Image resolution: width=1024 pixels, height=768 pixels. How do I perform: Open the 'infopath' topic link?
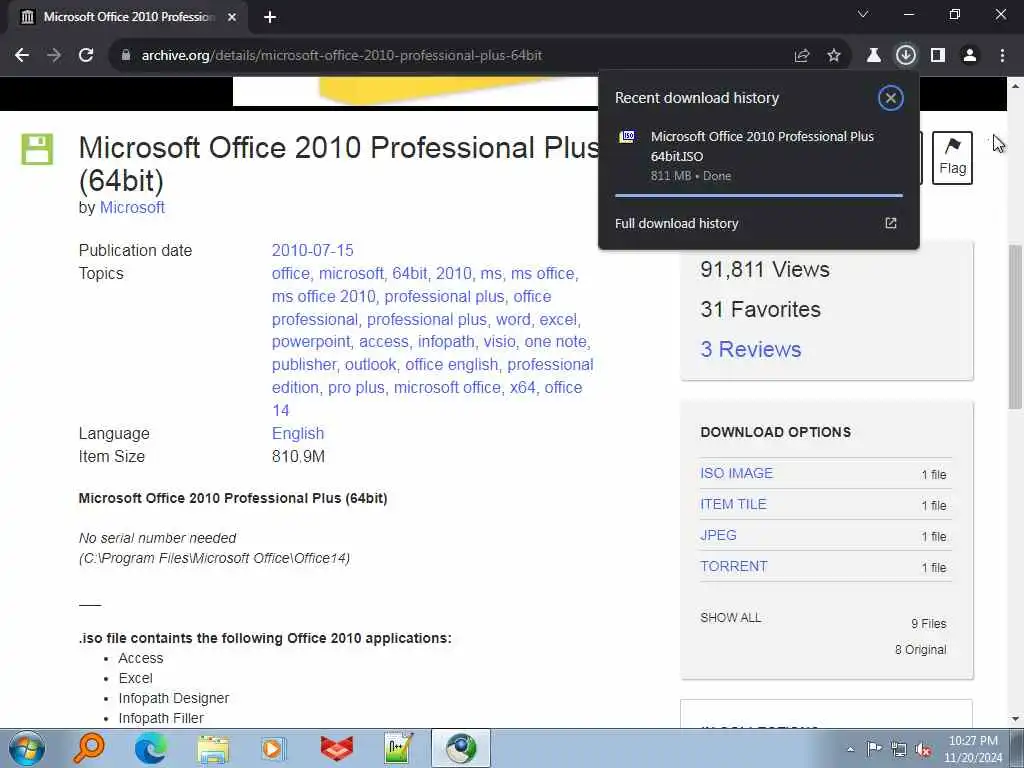click(446, 342)
